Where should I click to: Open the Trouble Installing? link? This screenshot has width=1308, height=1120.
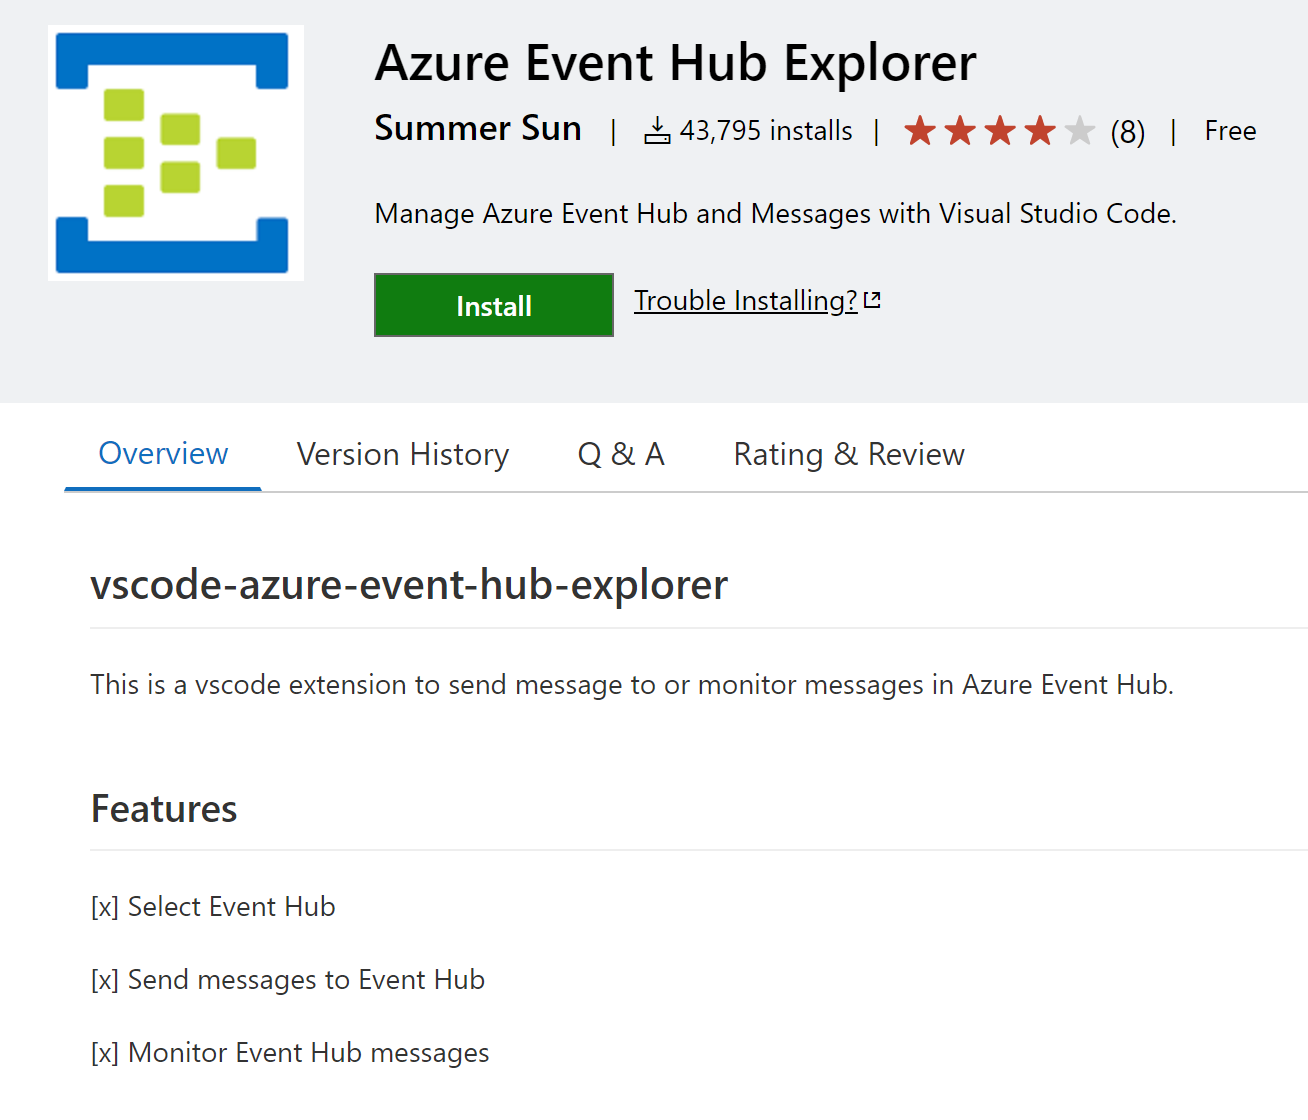[x=746, y=301]
